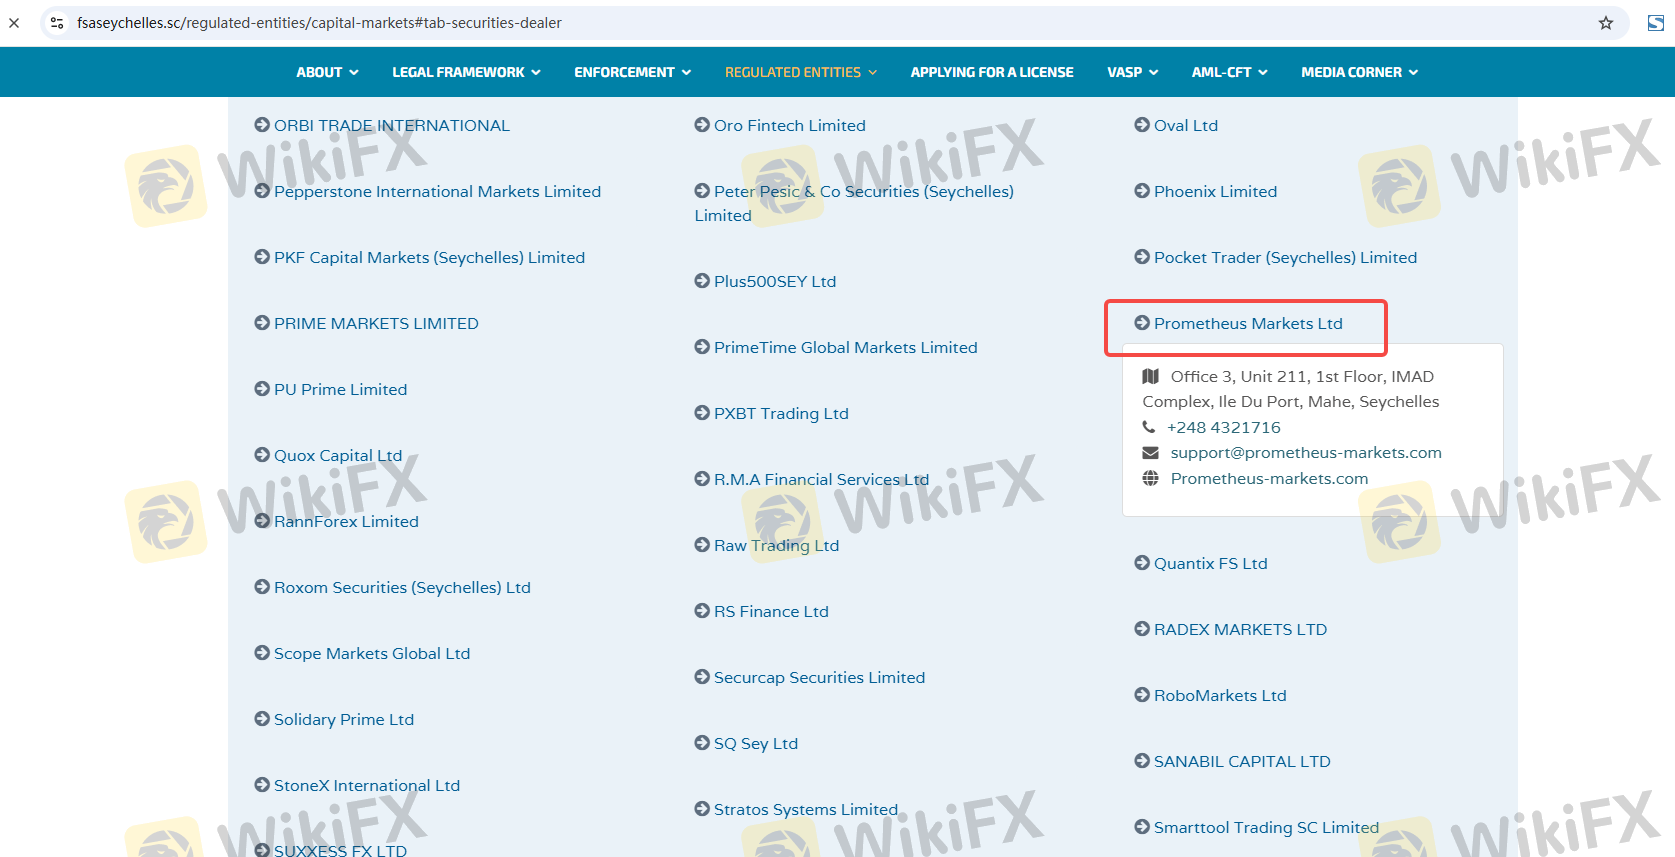Expand the AML-CFT menu
Image resolution: width=1675 pixels, height=857 pixels.
pos(1229,72)
